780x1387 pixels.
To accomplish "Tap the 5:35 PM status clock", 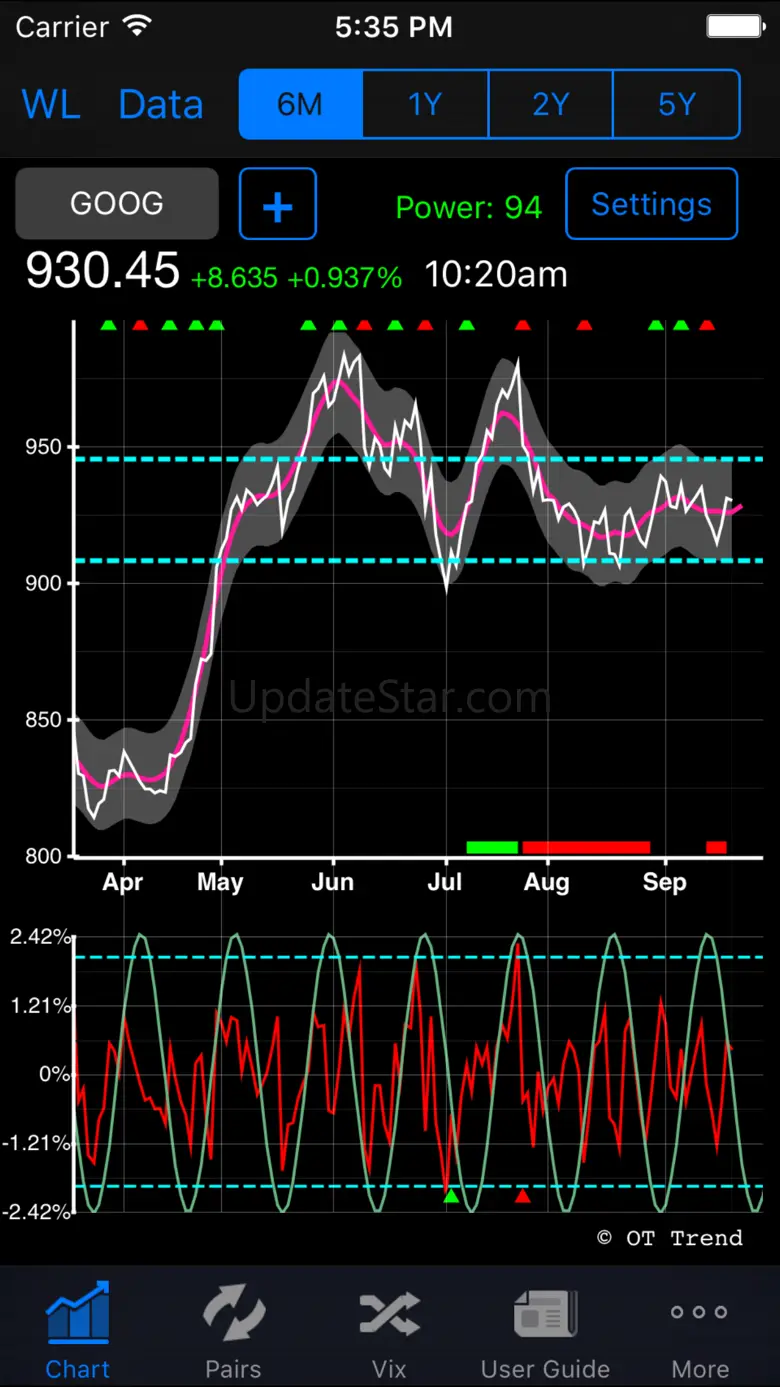I will tap(394, 27).
